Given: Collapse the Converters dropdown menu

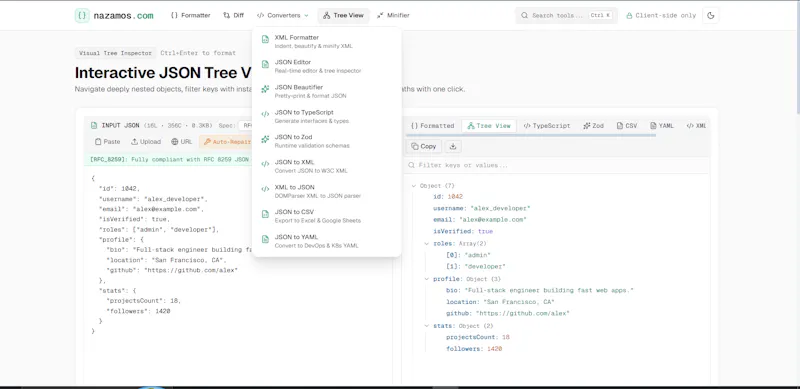Looking at the screenshot, I should (x=283, y=15).
